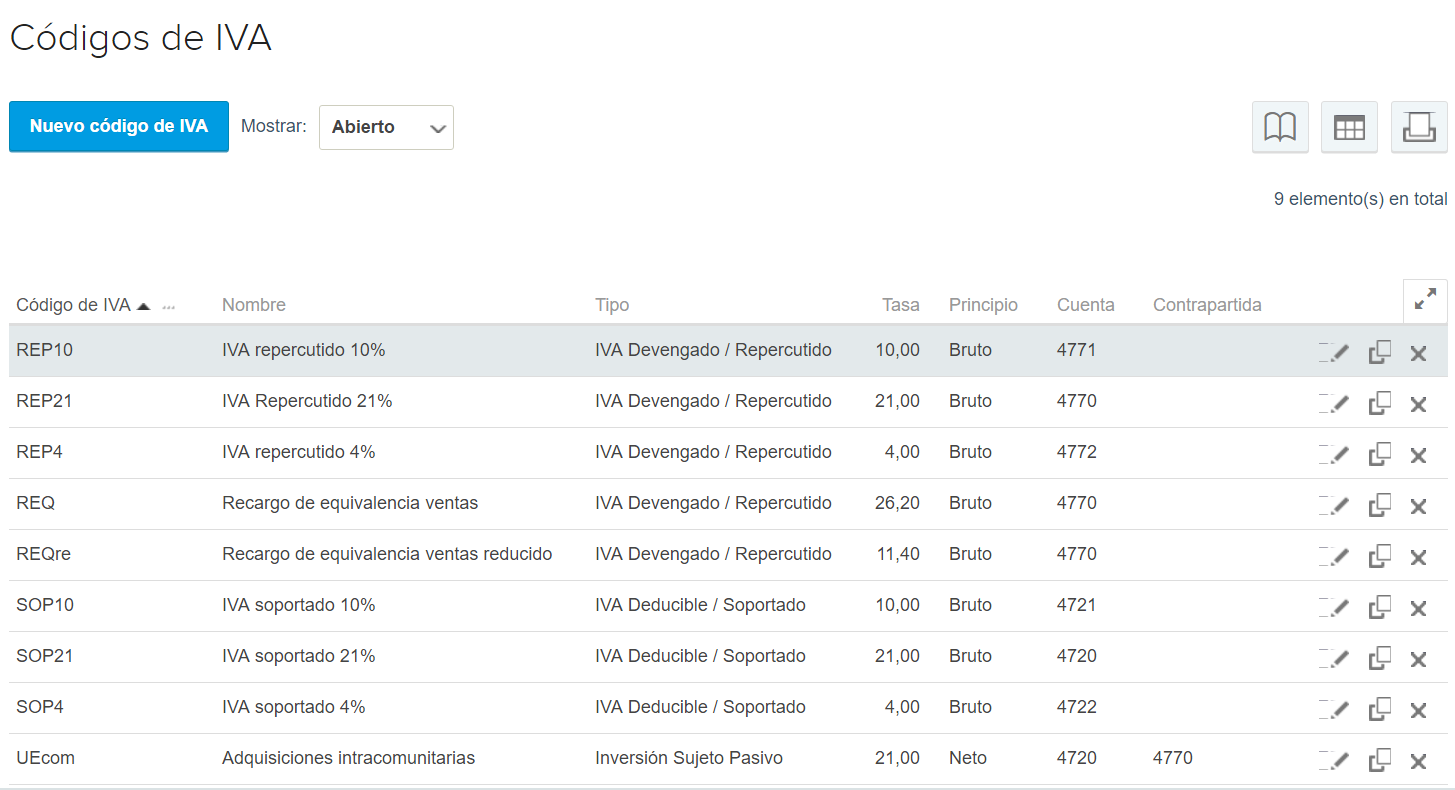1455x790 pixels.
Task: Duplicate the REQre VAT code
Action: pos(1380,555)
